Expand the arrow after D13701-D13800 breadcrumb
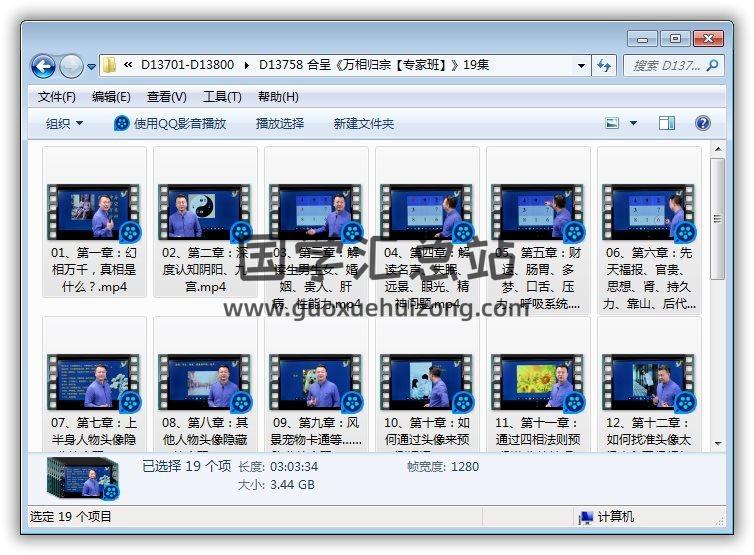754x555 pixels. pos(247,65)
